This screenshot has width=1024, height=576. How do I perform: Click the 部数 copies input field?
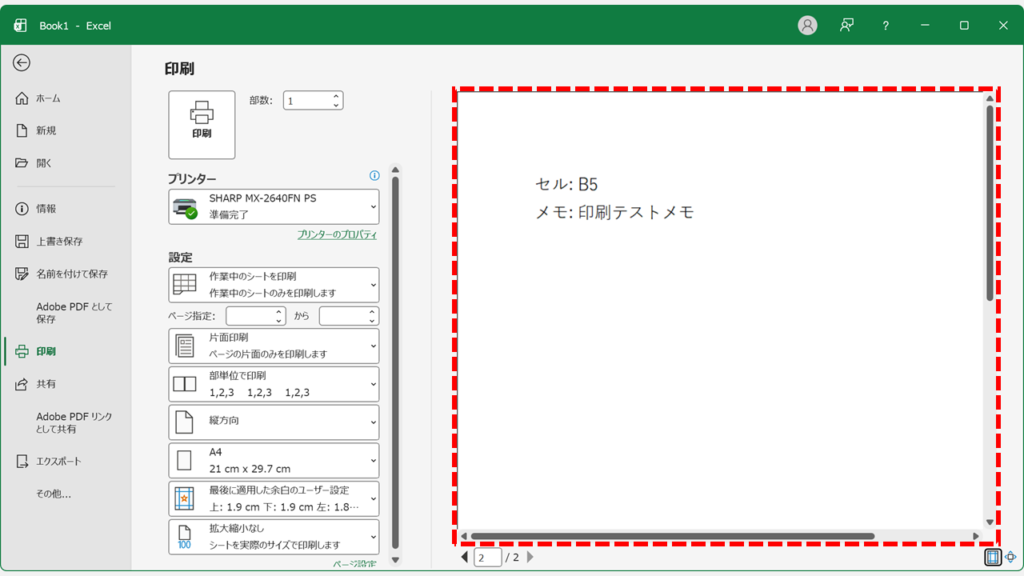point(306,101)
